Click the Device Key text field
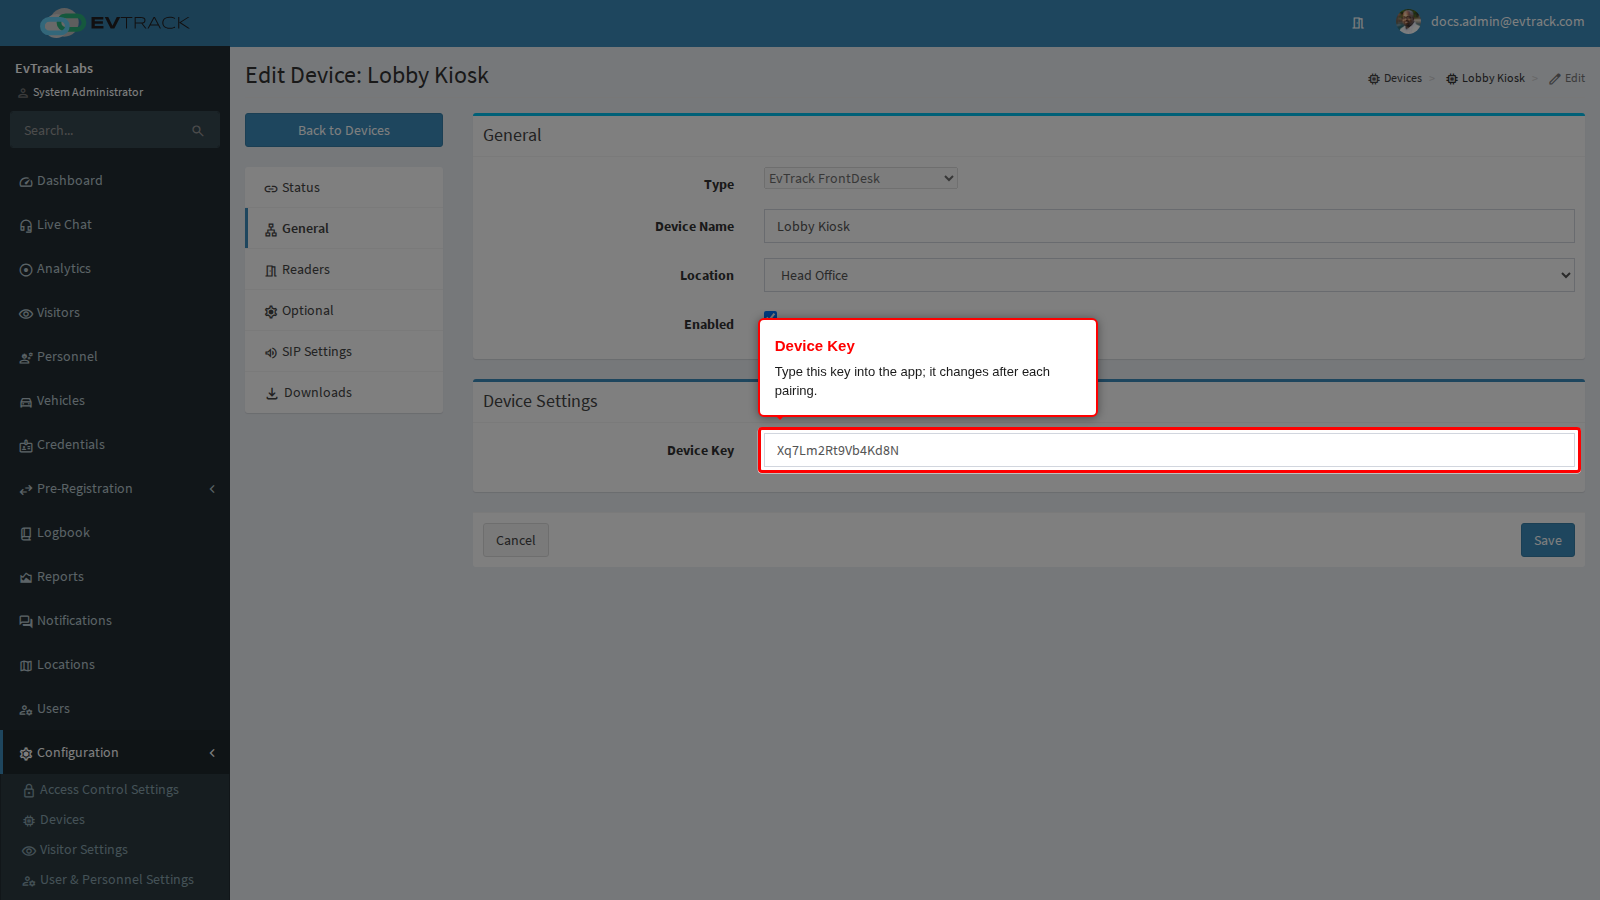This screenshot has width=1600, height=900. point(1169,450)
